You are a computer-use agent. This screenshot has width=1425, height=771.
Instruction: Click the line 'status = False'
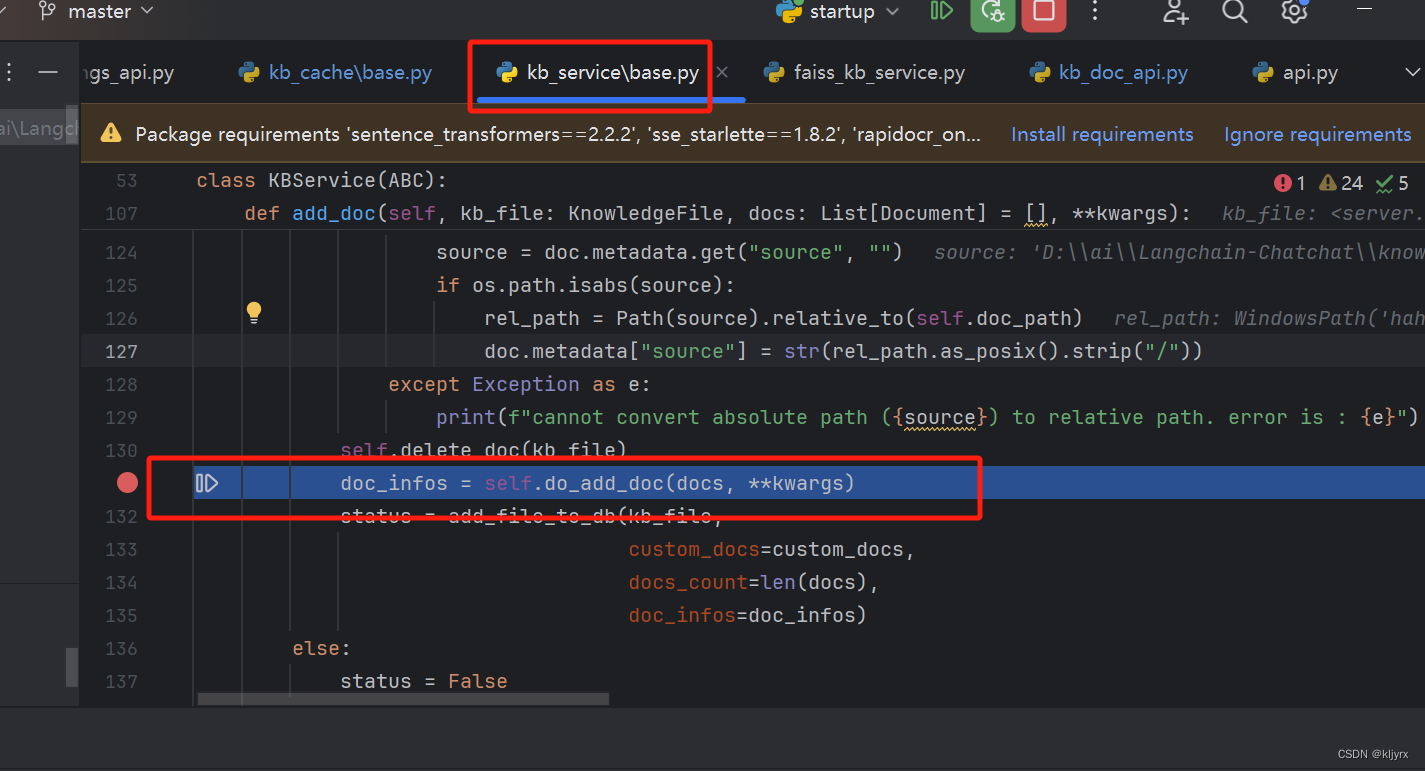click(423, 681)
